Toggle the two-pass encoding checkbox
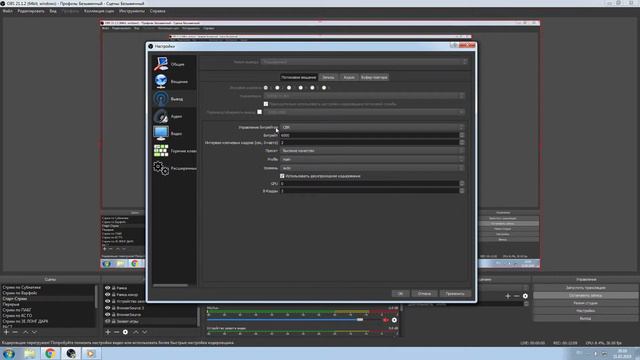The image size is (640, 360). click(x=282, y=176)
